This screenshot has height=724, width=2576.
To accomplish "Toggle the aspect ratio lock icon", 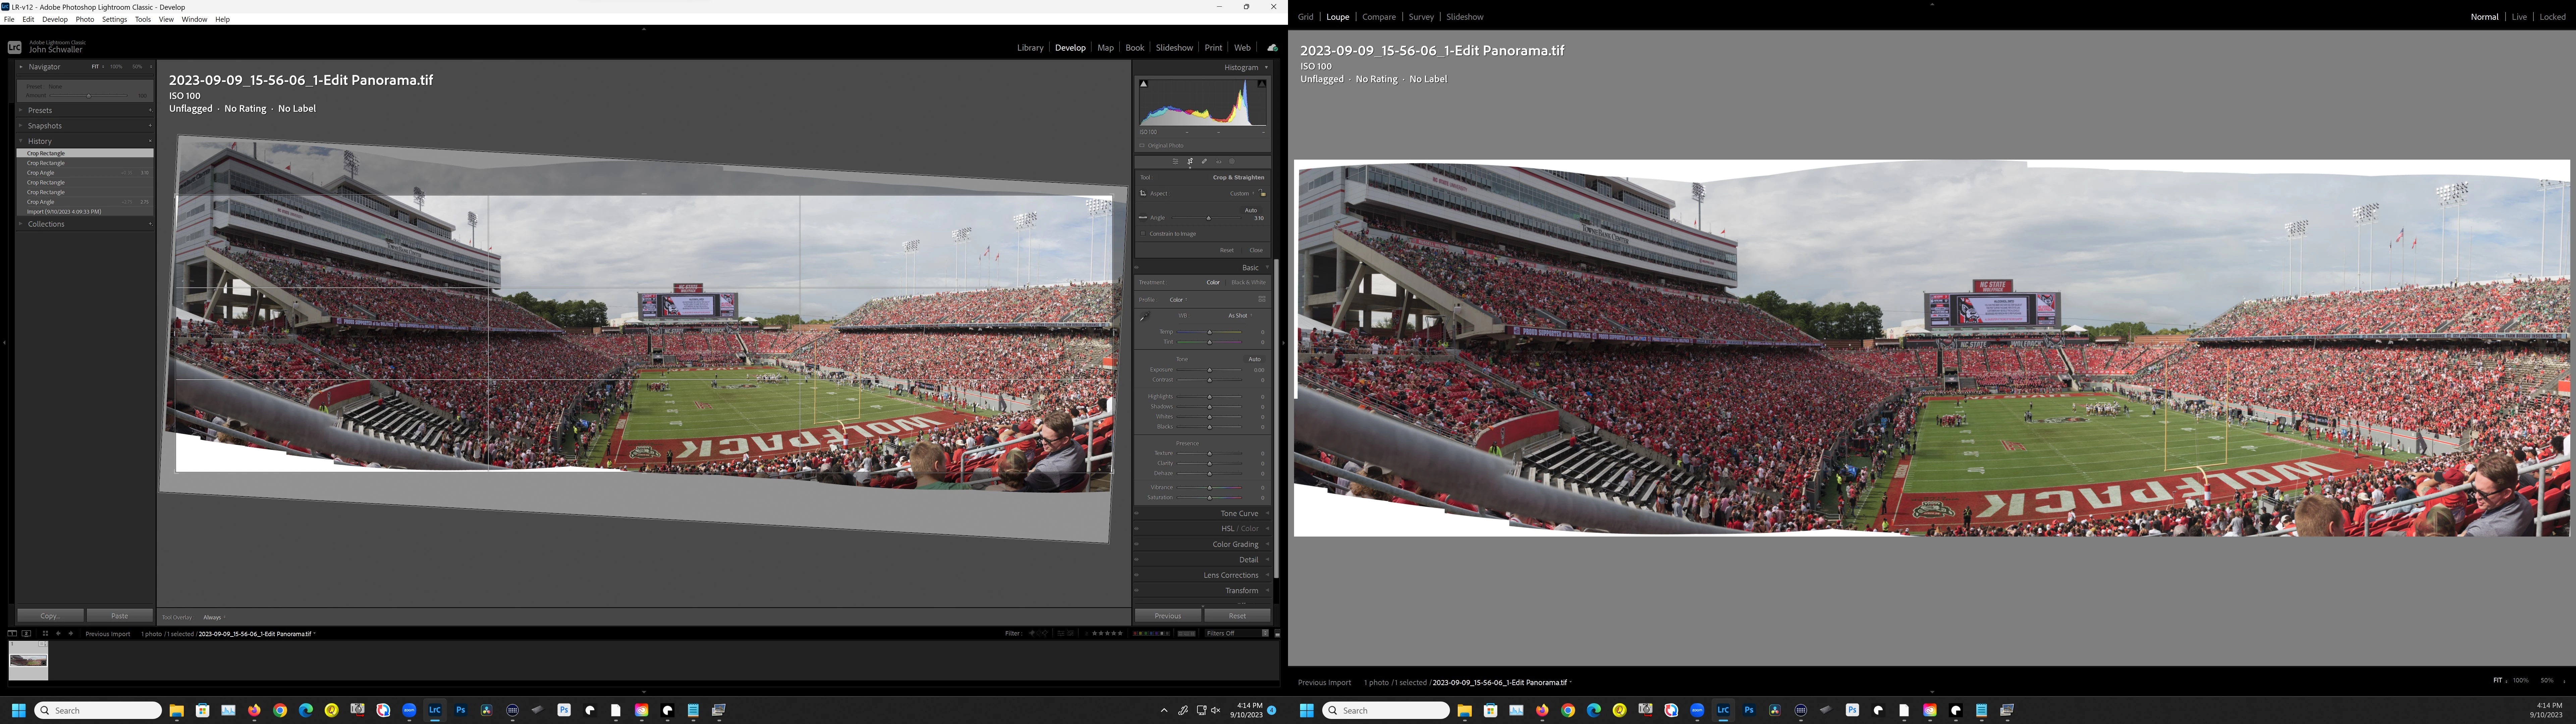I will (x=1262, y=193).
